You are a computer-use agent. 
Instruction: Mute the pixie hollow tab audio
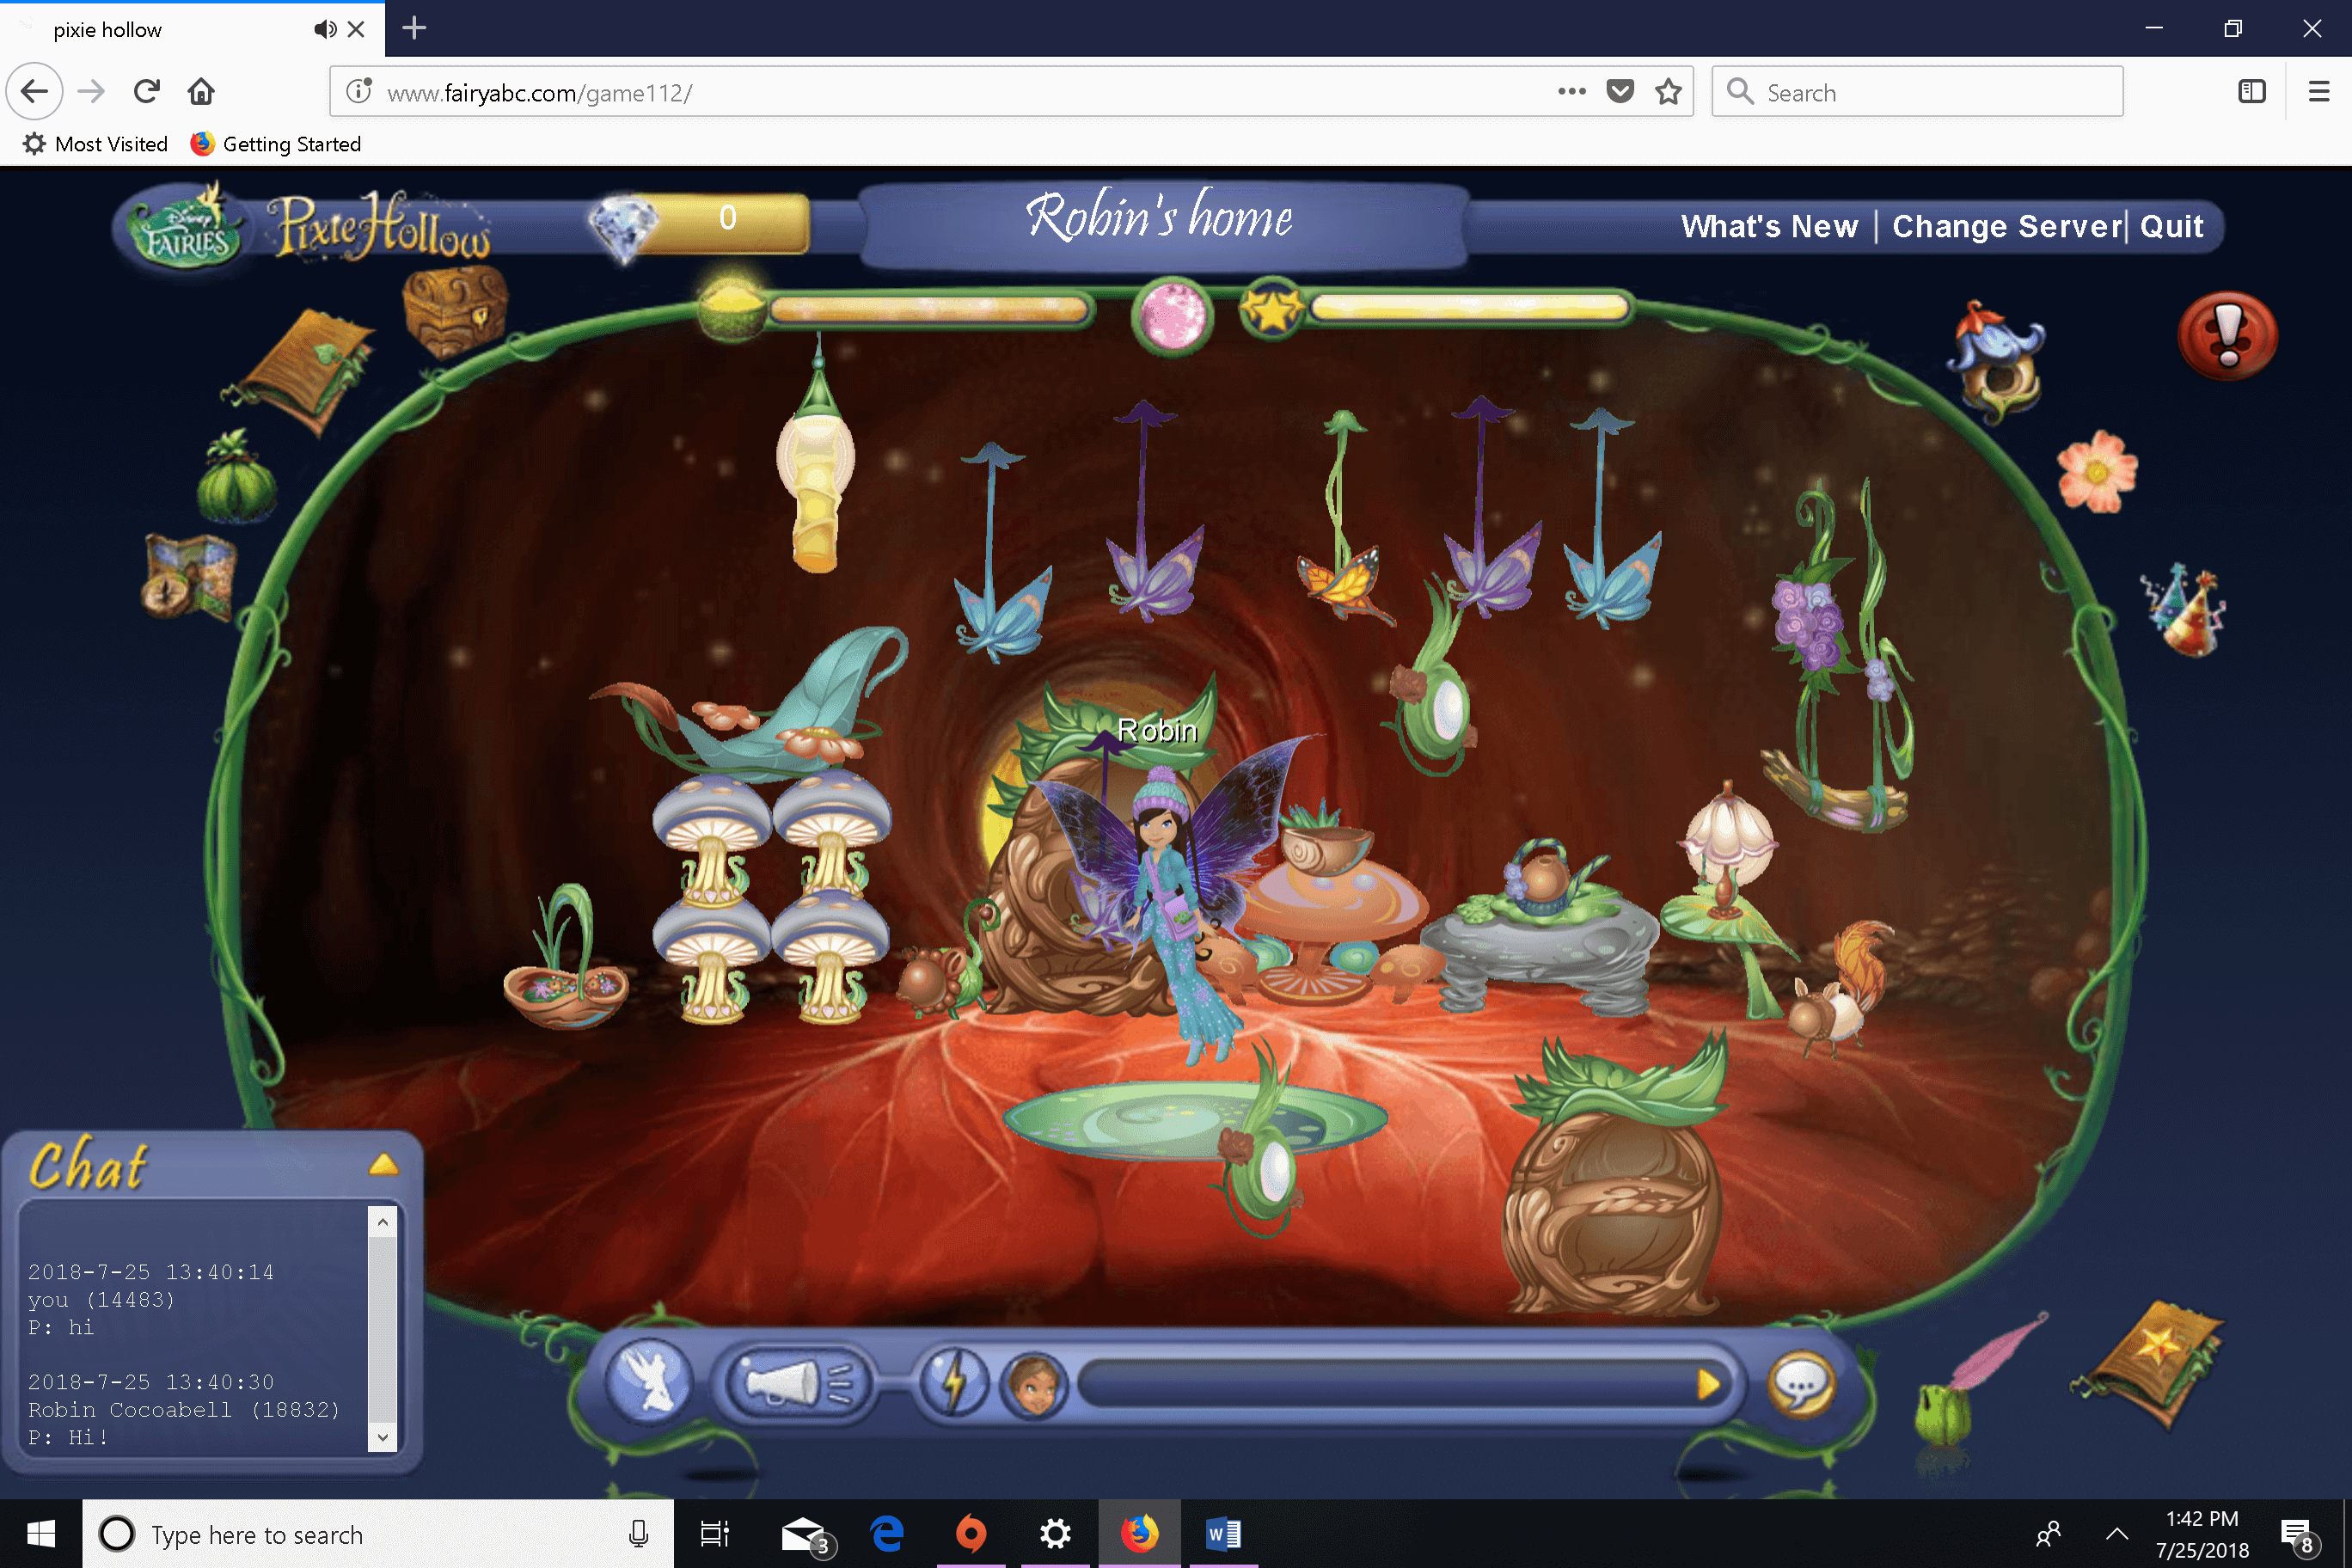point(324,29)
